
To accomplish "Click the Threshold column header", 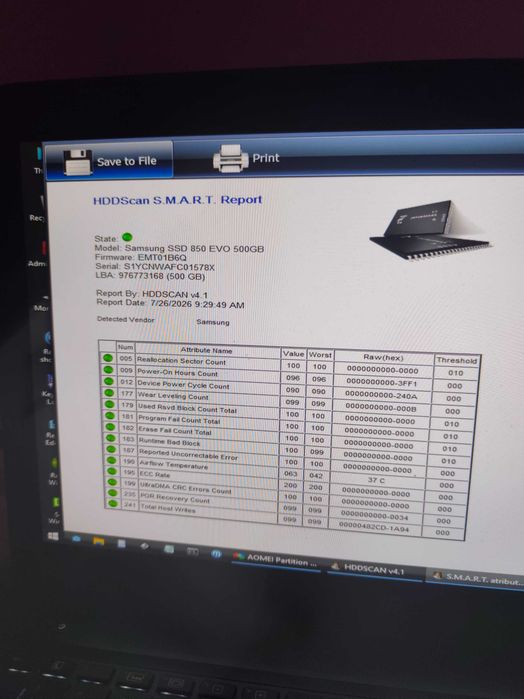I will tap(457, 360).
